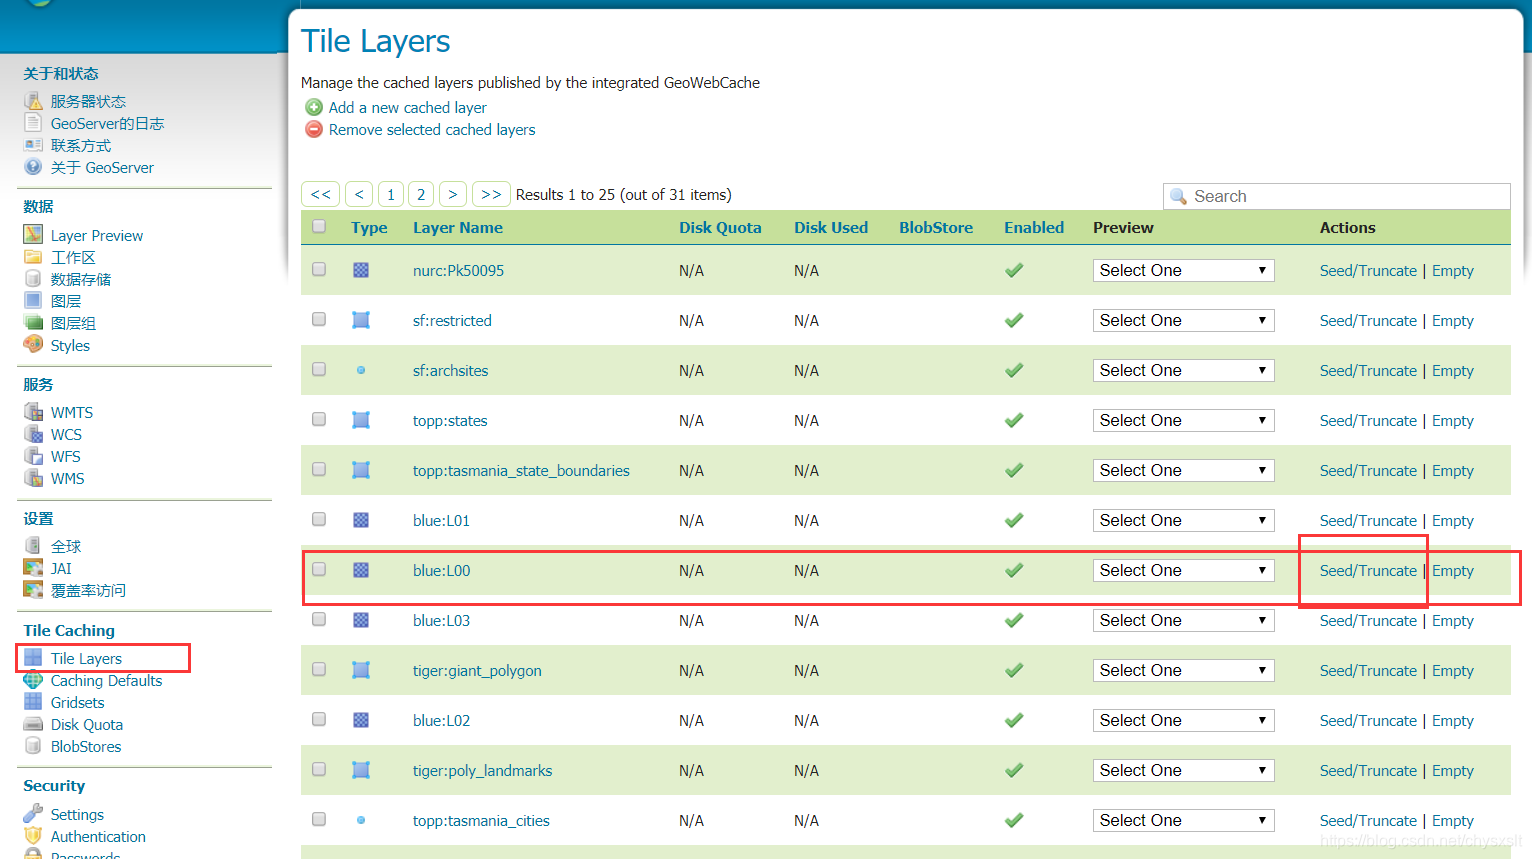The image size is (1532, 859).
Task: Click the Security Settings wrench icon
Action: (x=33, y=813)
